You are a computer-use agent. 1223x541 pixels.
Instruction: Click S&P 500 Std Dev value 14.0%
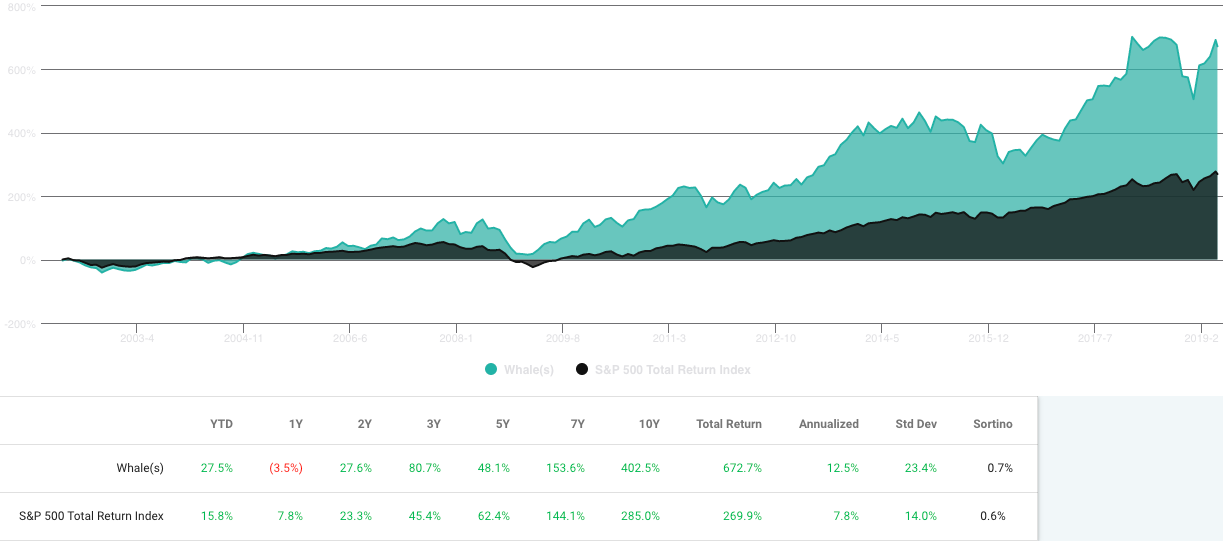point(920,516)
